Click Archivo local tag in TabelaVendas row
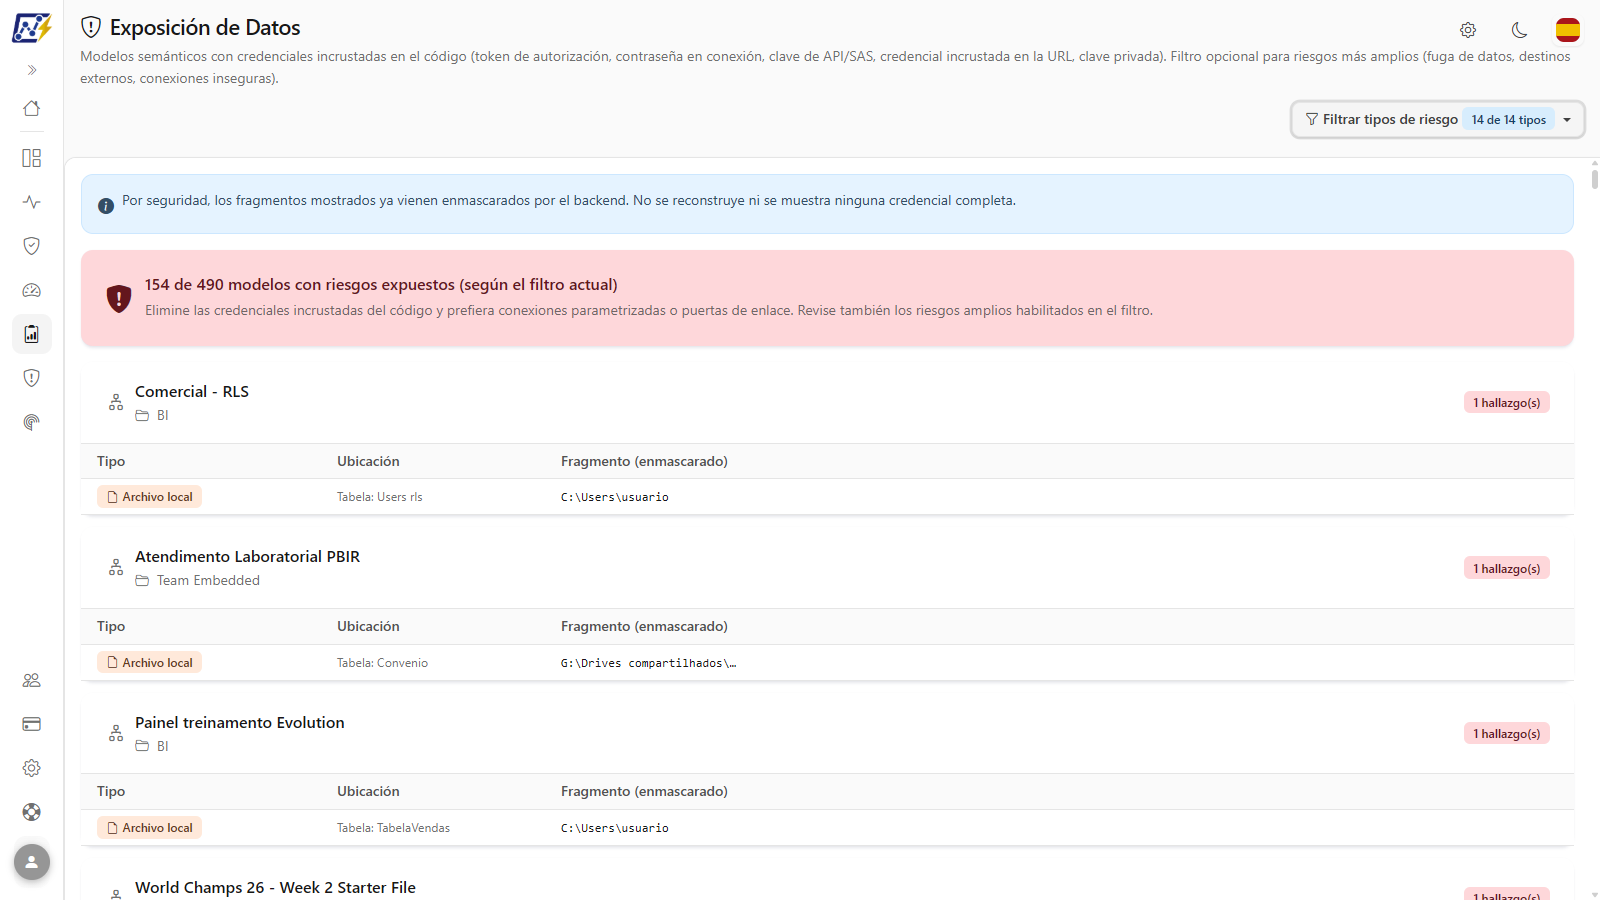This screenshot has width=1600, height=900. pyautogui.click(x=150, y=828)
